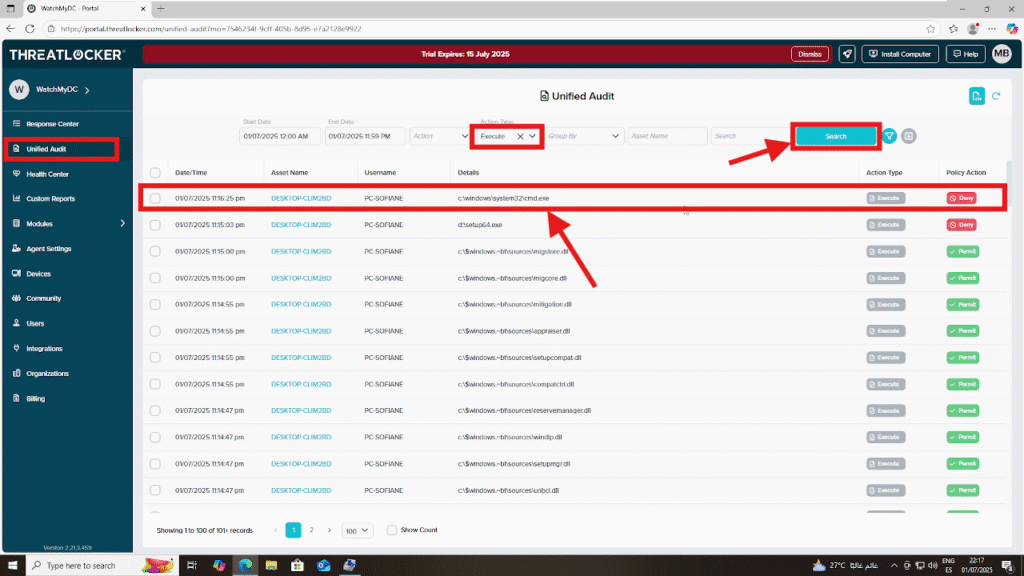Click Execute badge in cmd.exe row
This screenshot has width=1024, height=576.
click(886, 198)
